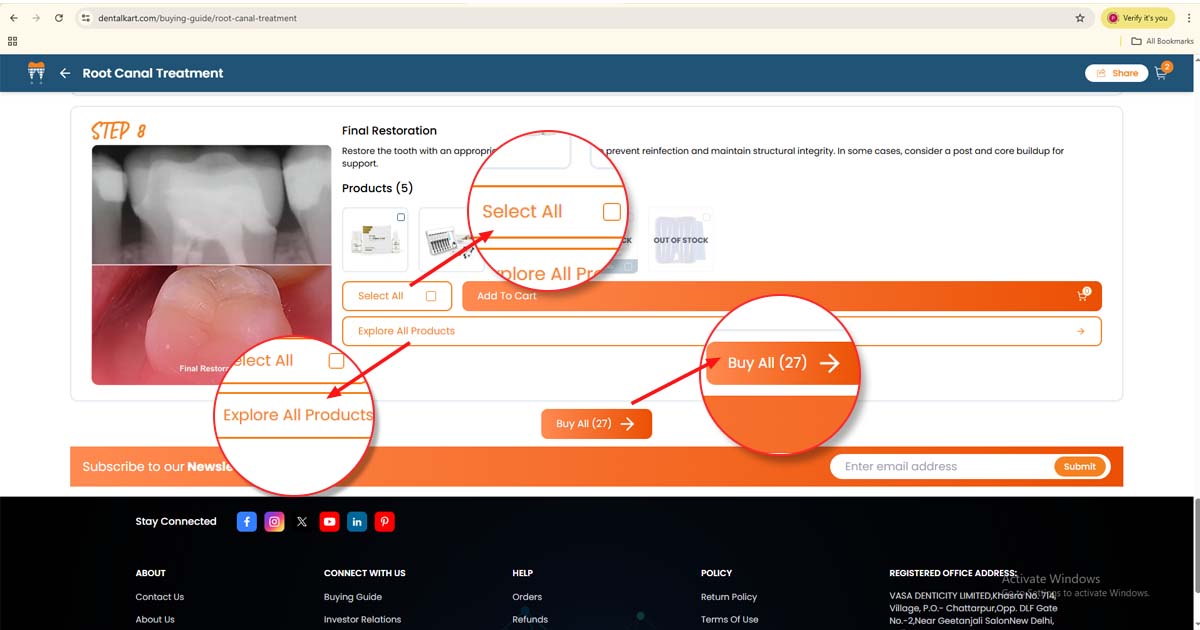
Task: Click the Buy All (27) button
Action: [596, 424]
